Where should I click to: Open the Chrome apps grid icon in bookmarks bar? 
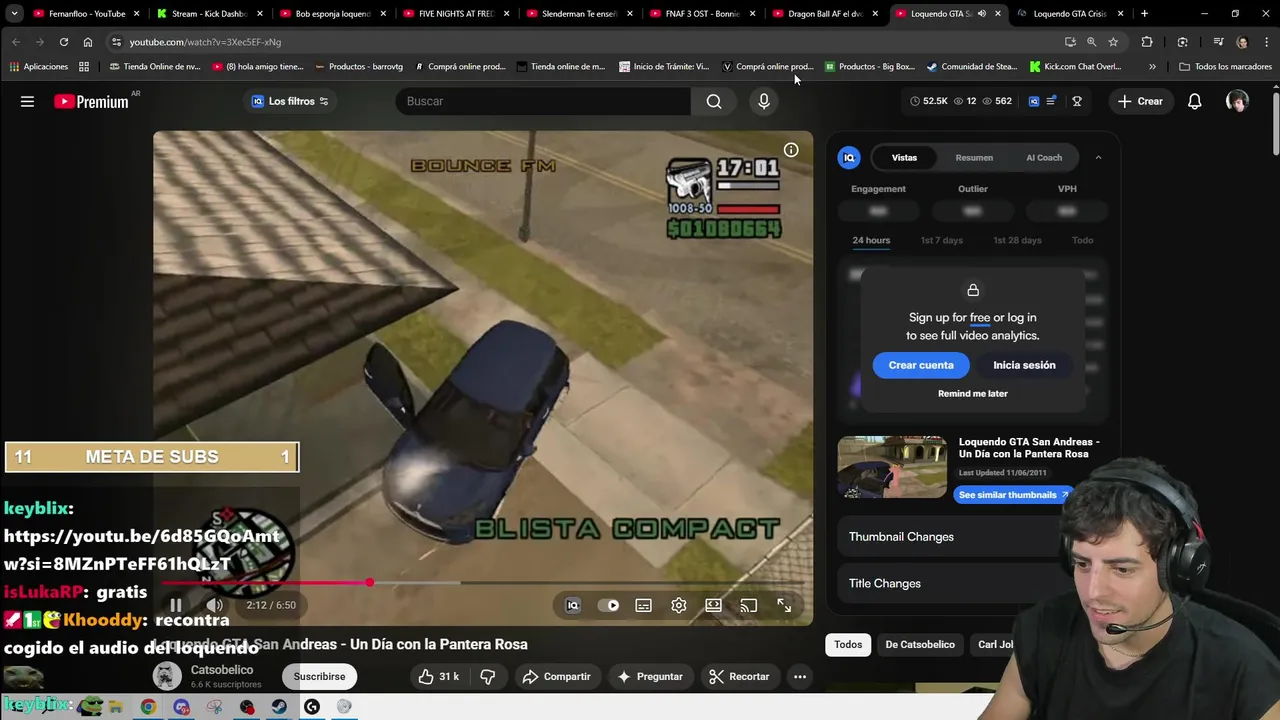pos(84,67)
